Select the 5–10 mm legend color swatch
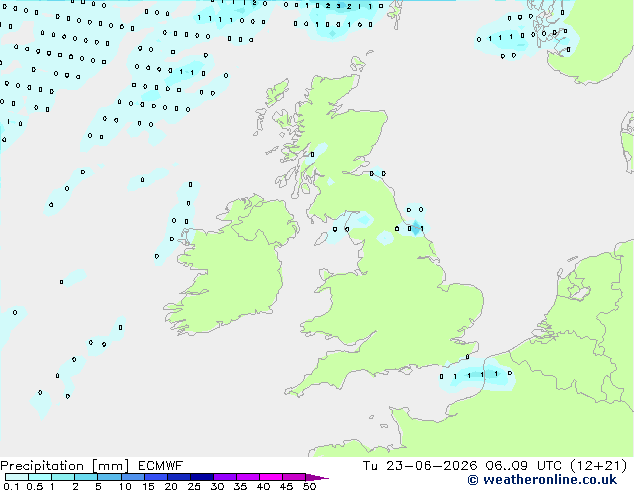Image resolution: width=634 pixels, height=490 pixels. click(109, 477)
